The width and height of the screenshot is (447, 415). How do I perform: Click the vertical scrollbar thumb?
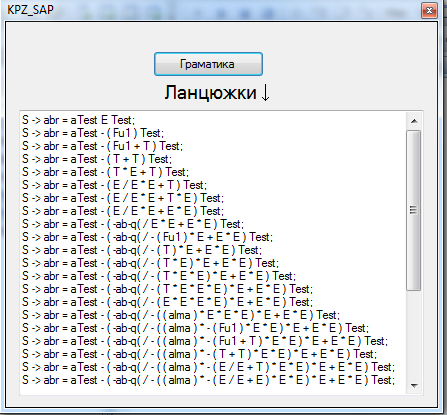pos(414,210)
